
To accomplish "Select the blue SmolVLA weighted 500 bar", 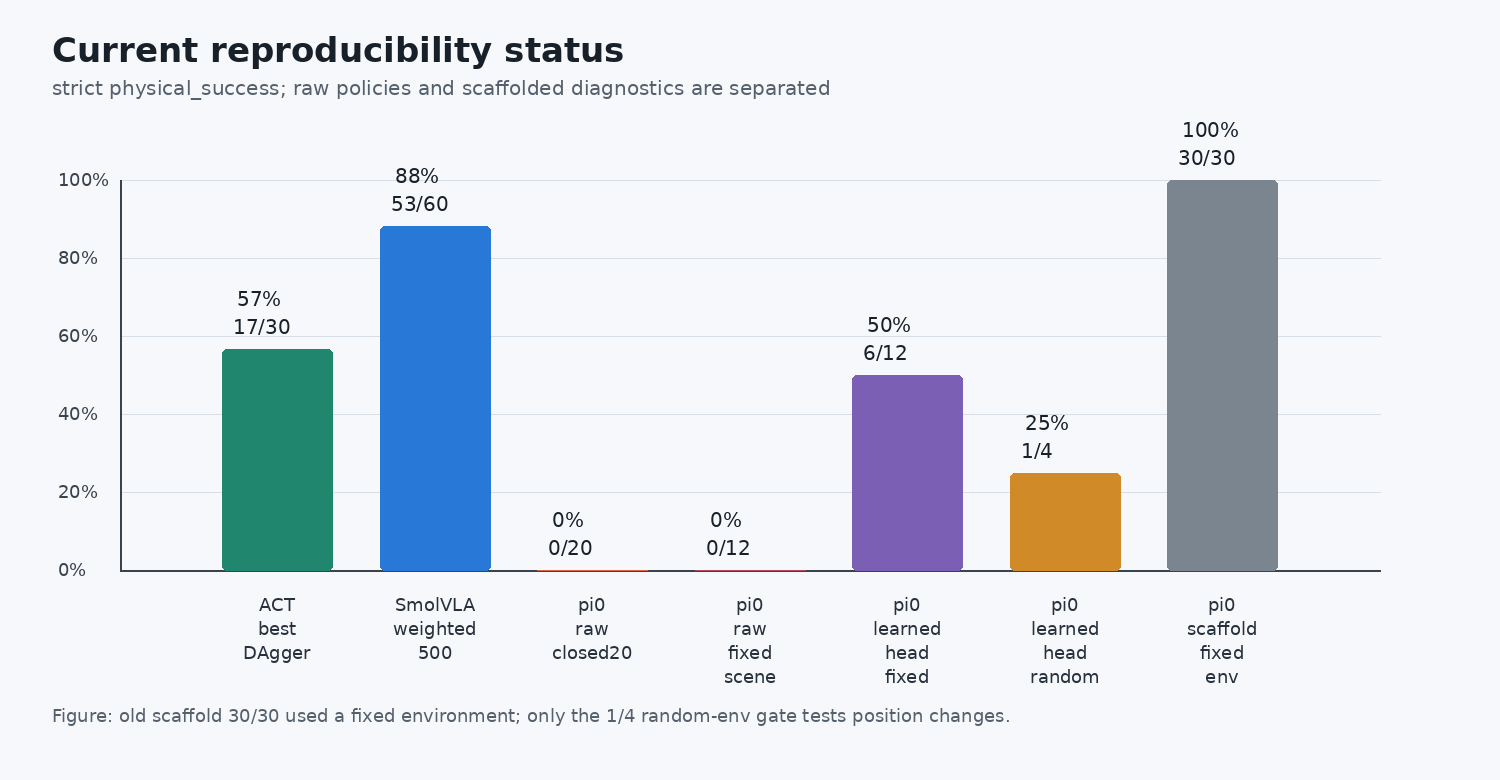I will coord(435,399).
